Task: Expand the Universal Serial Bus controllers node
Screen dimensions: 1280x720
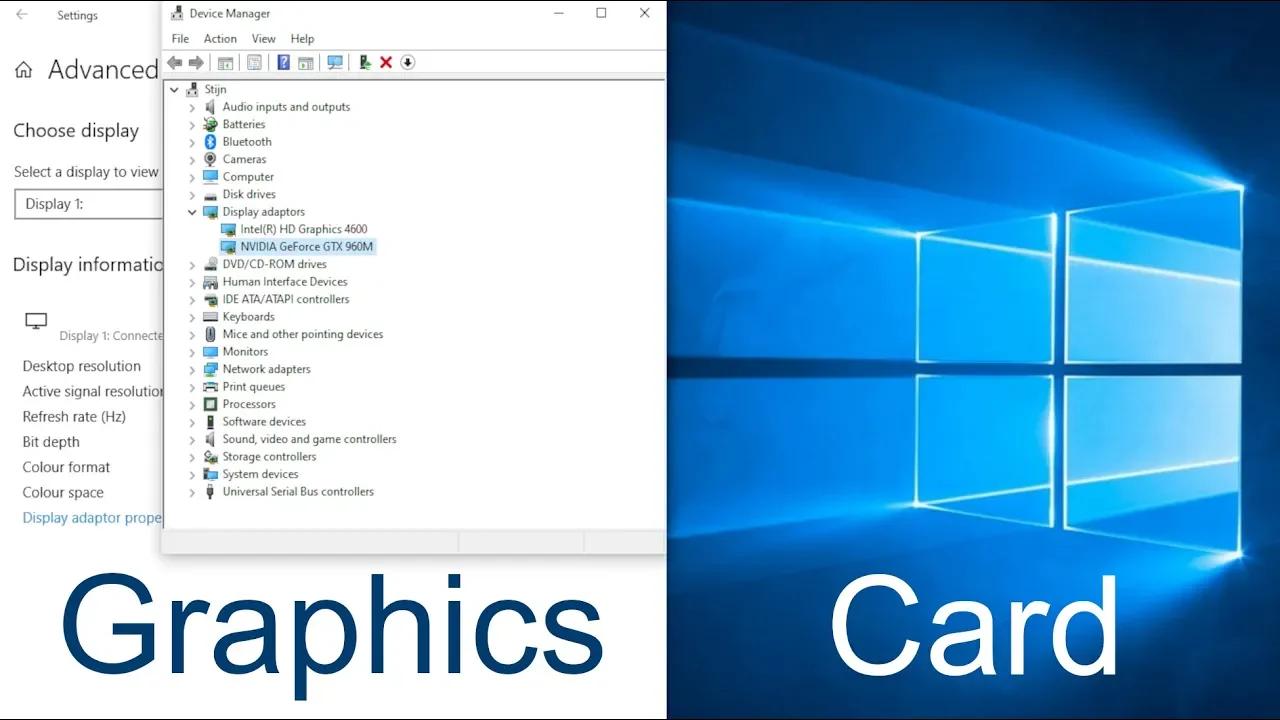Action: pyautogui.click(x=192, y=491)
